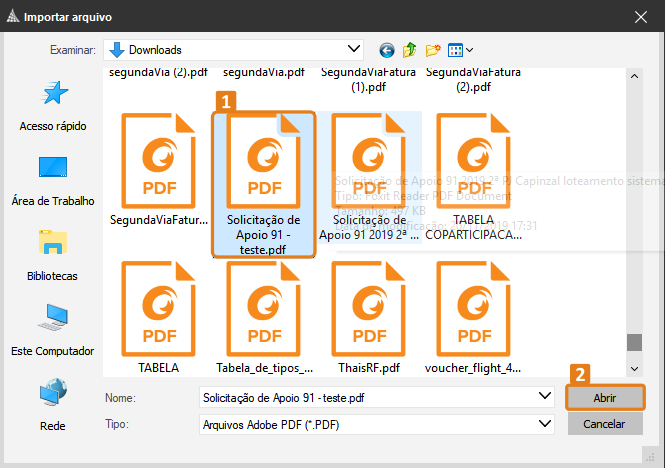Open the View Menu icon

(460, 50)
